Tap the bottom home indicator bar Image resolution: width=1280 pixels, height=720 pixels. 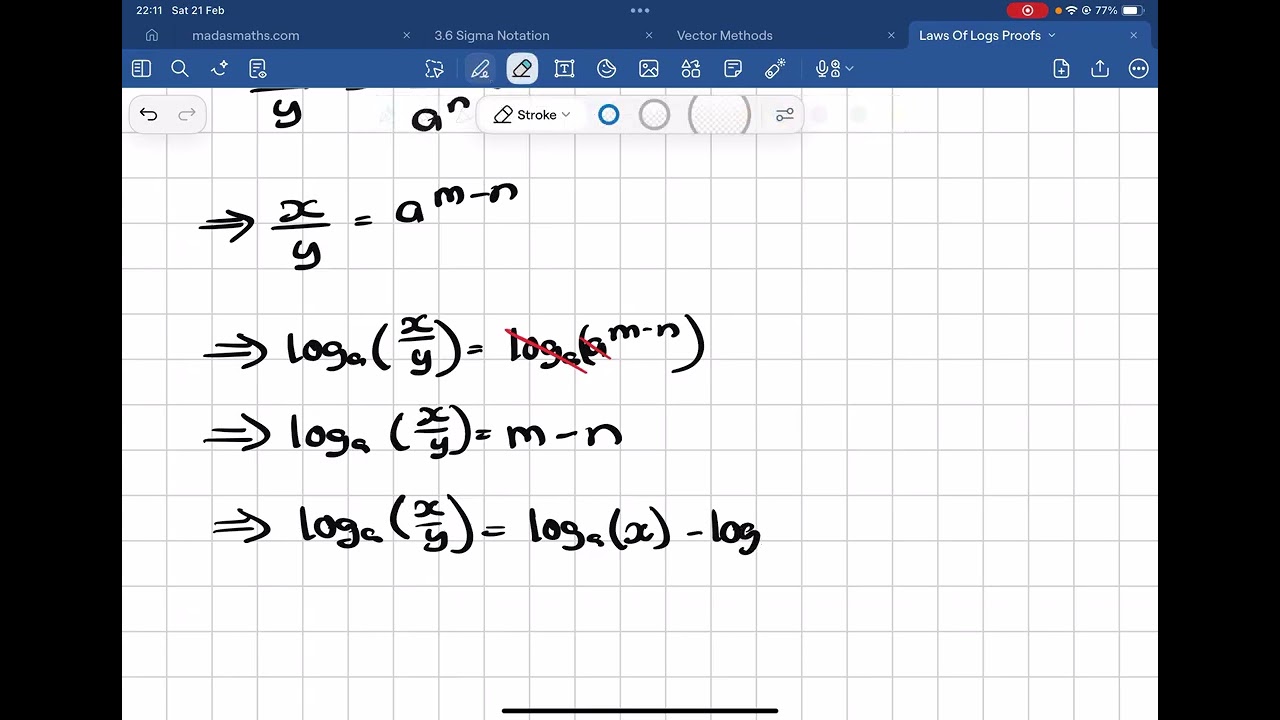(640, 711)
